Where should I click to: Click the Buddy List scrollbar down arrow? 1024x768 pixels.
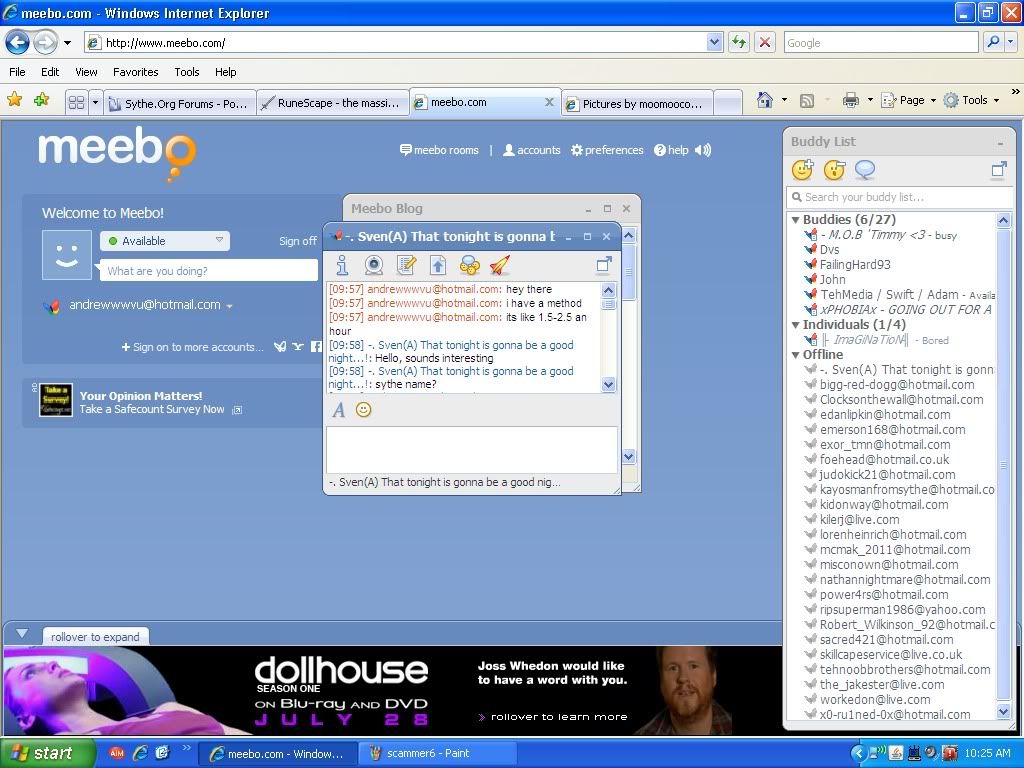click(1004, 712)
